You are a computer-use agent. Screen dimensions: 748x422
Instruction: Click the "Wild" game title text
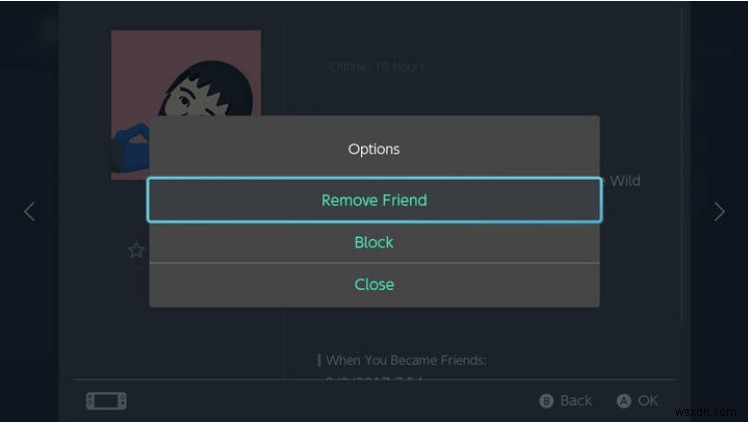click(x=624, y=181)
